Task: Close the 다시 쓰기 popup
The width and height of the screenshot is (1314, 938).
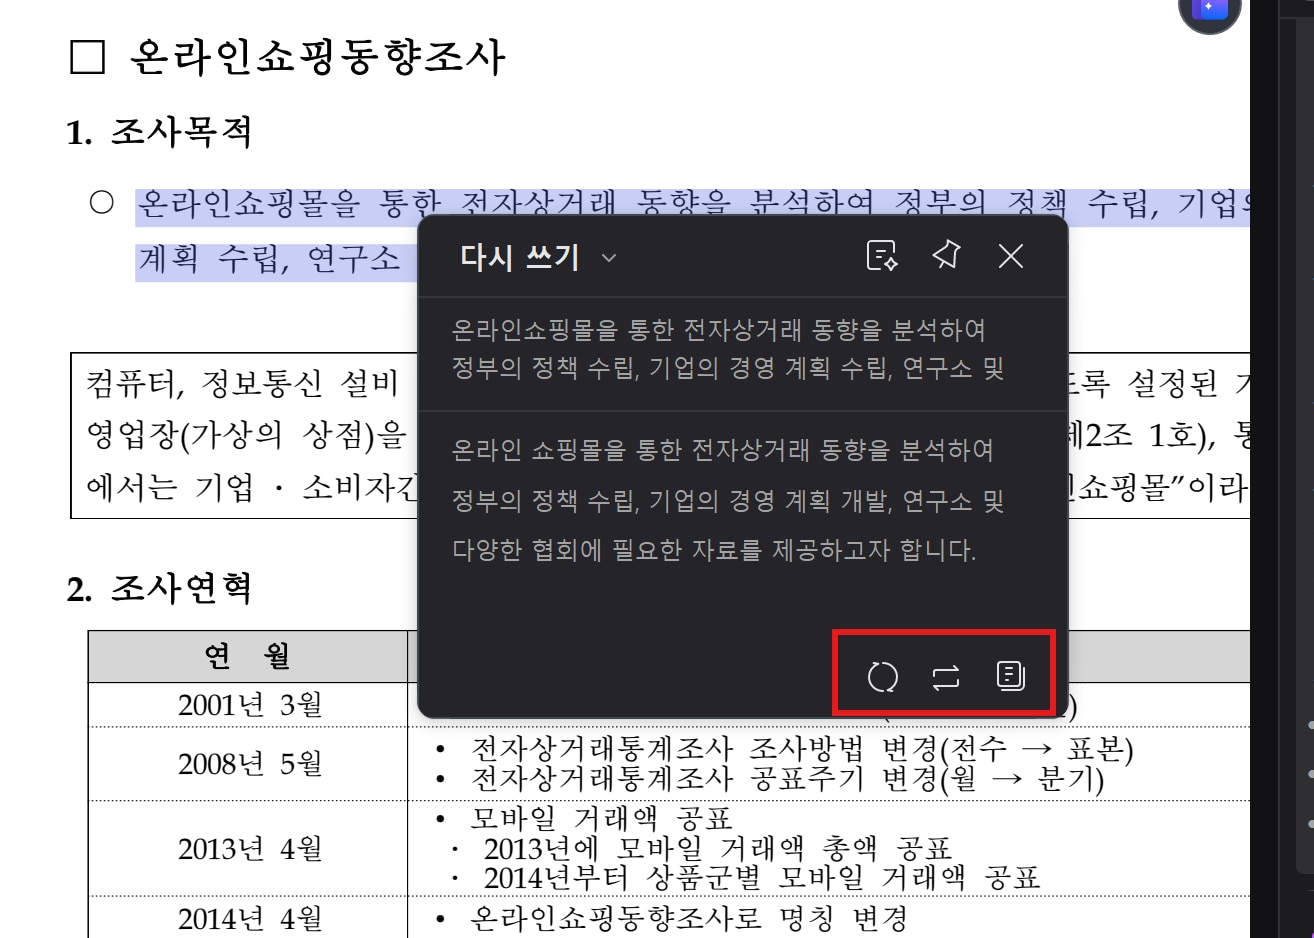Action: coord(1011,256)
